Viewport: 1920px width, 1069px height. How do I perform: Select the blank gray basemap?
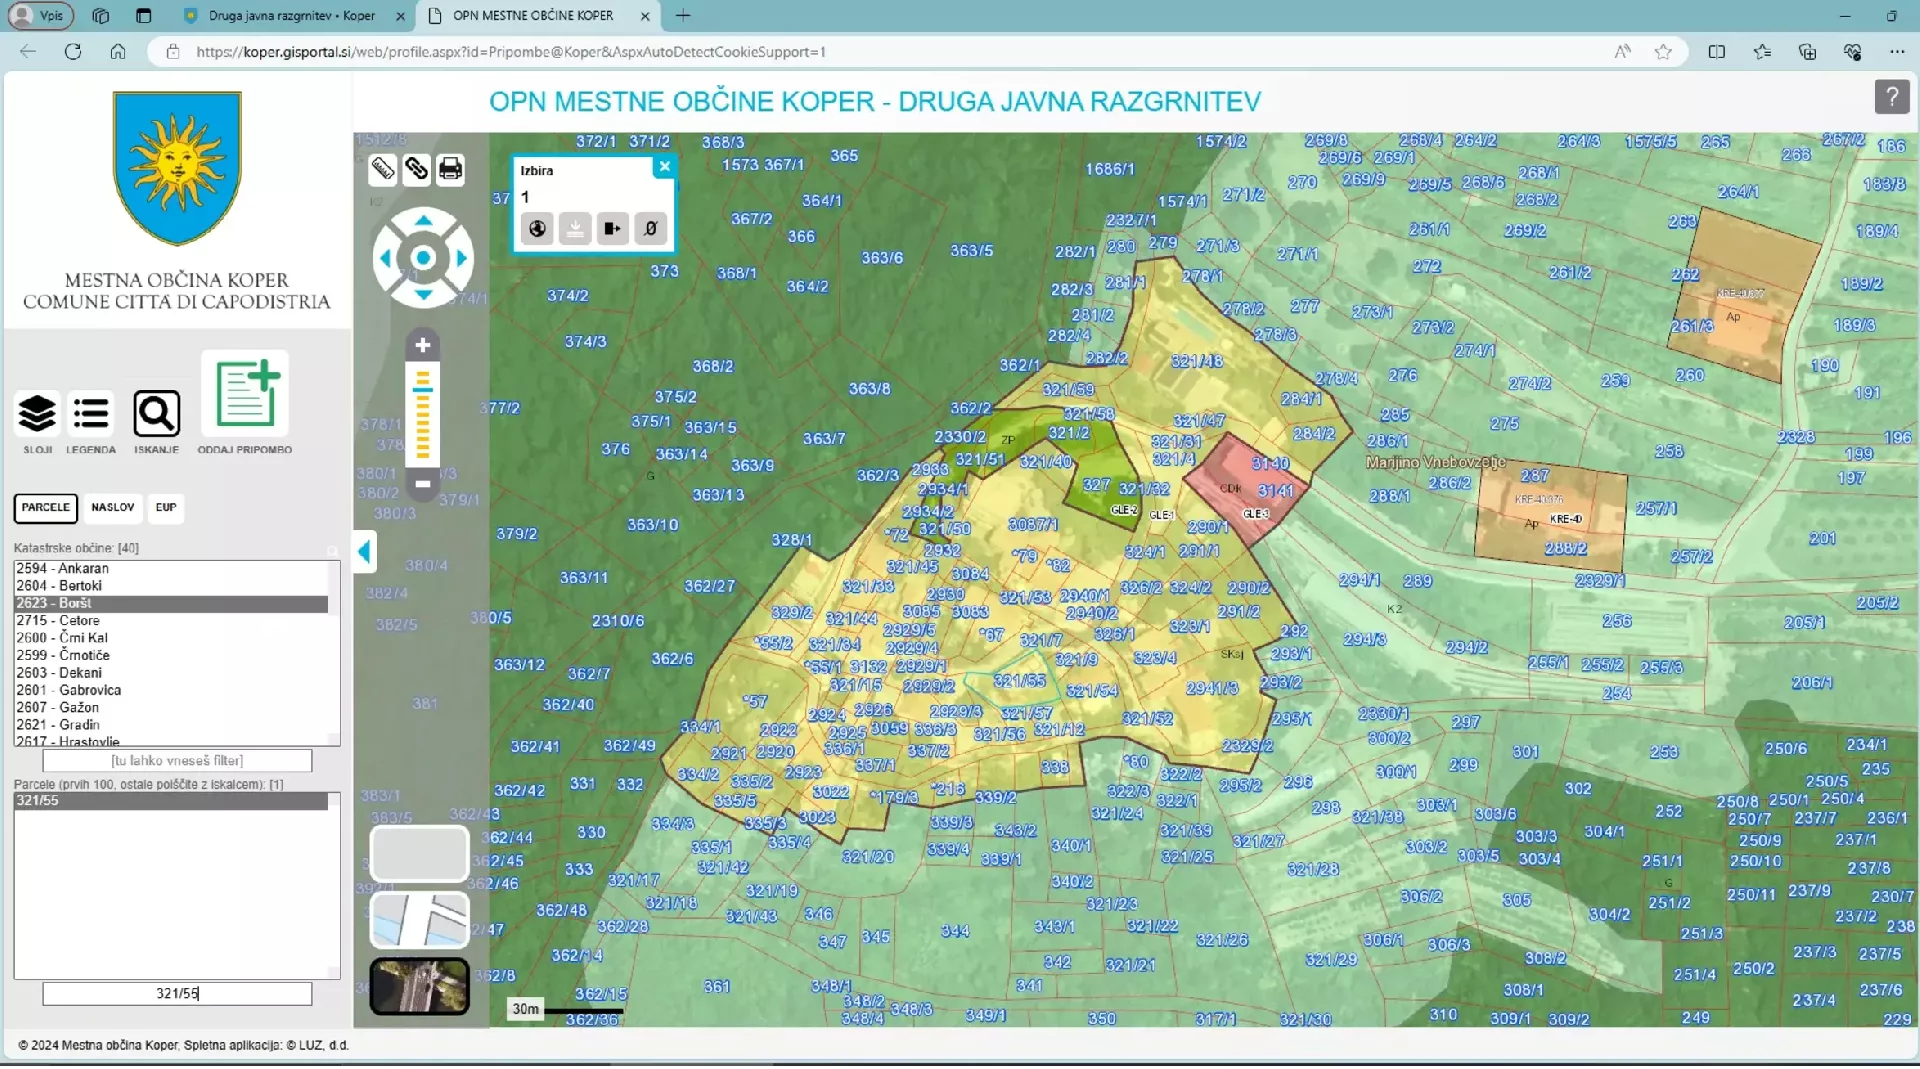(419, 853)
